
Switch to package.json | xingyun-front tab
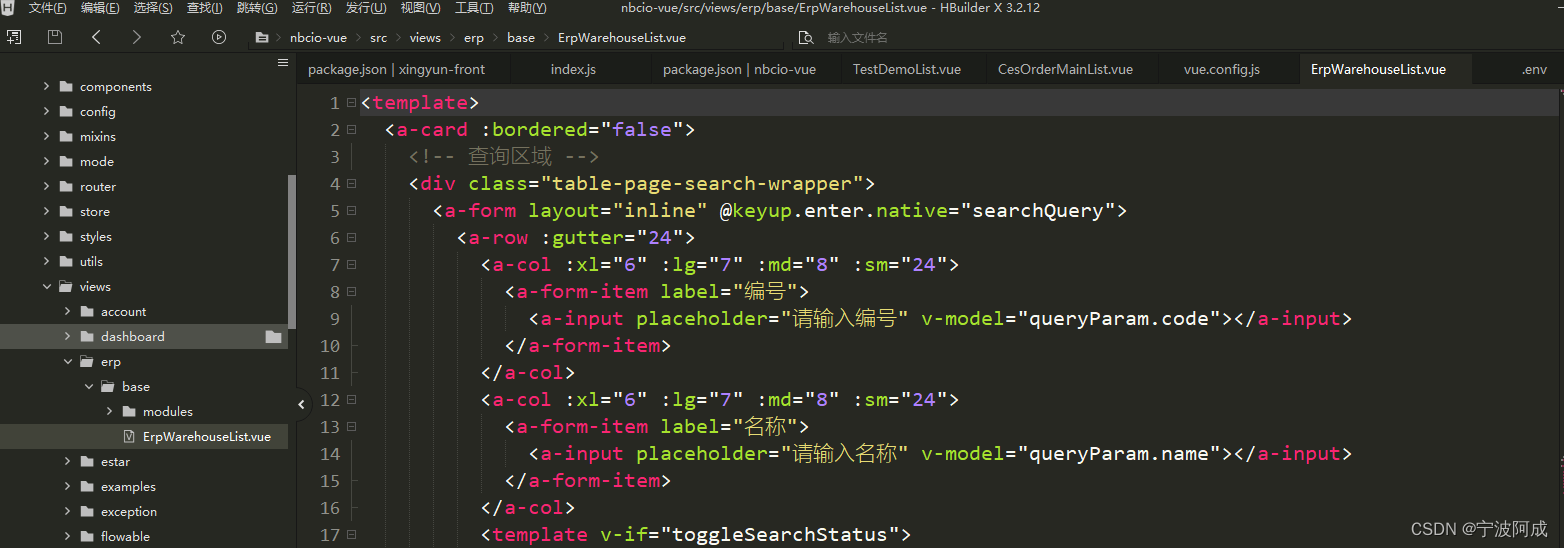(x=397, y=69)
